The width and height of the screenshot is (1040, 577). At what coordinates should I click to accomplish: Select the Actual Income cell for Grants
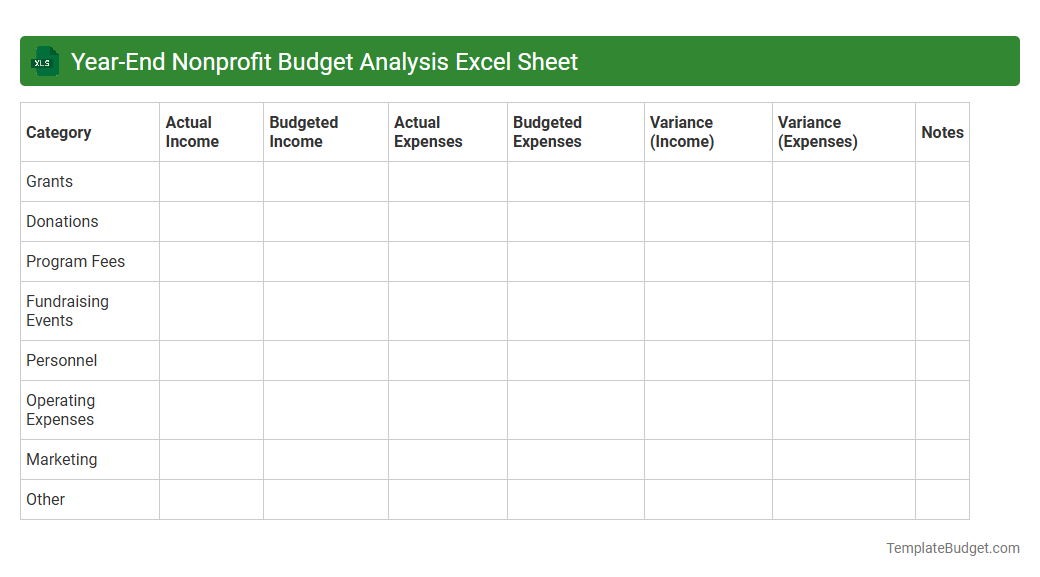pos(210,181)
